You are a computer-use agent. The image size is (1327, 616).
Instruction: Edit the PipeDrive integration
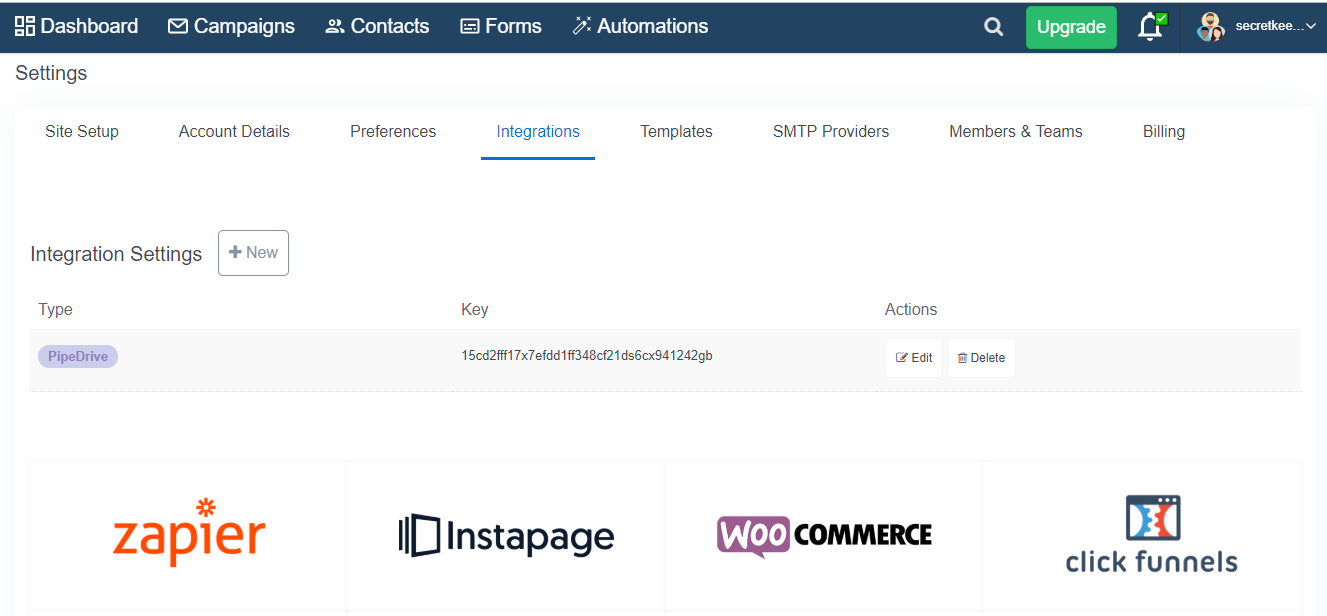(914, 358)
